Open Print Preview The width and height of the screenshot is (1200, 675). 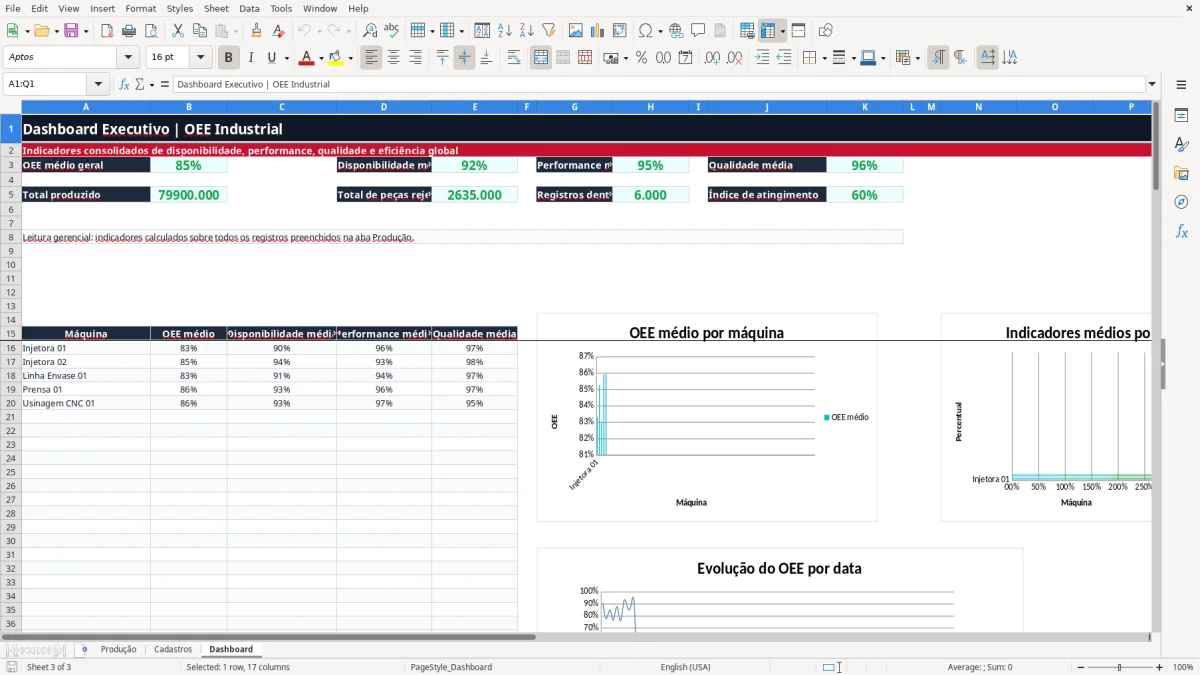click(150, 31)
